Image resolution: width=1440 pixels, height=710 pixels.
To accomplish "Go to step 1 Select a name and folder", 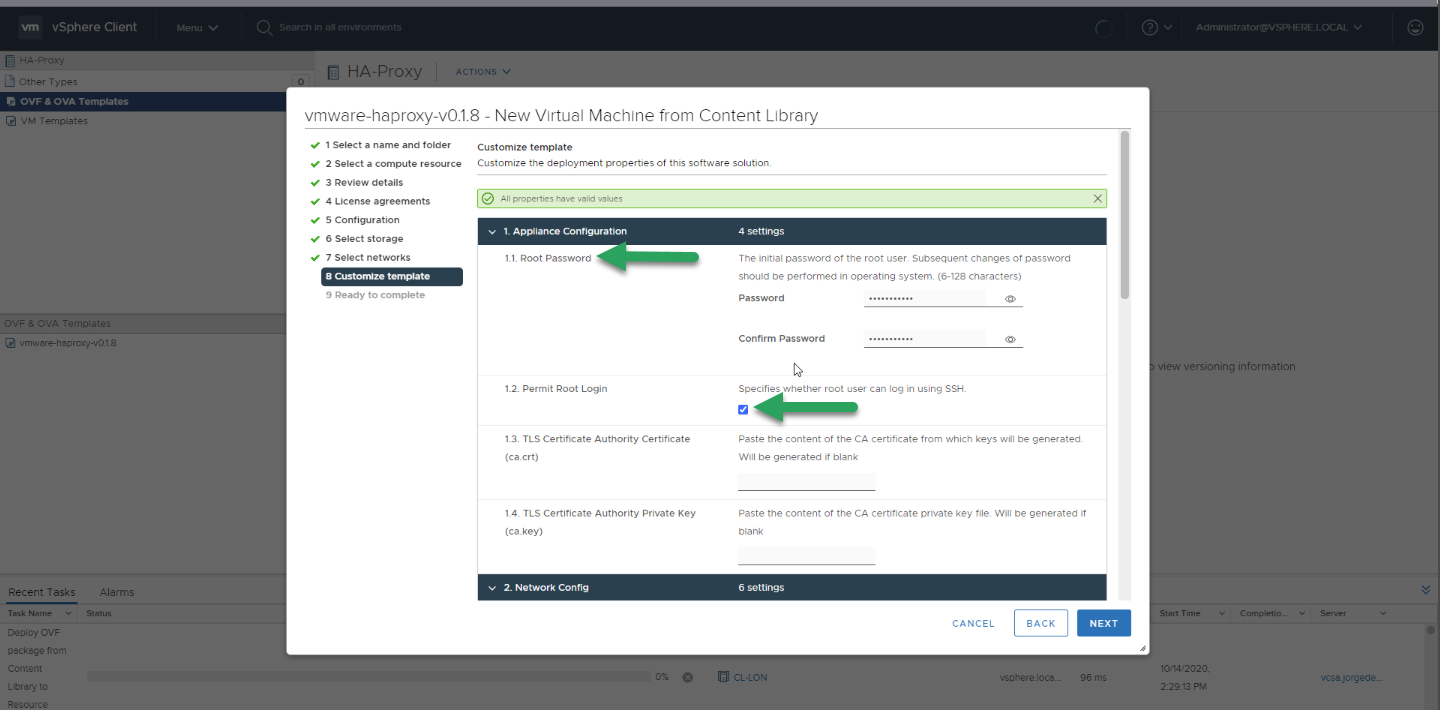I will pyautogui.click(x=388, y=145).
